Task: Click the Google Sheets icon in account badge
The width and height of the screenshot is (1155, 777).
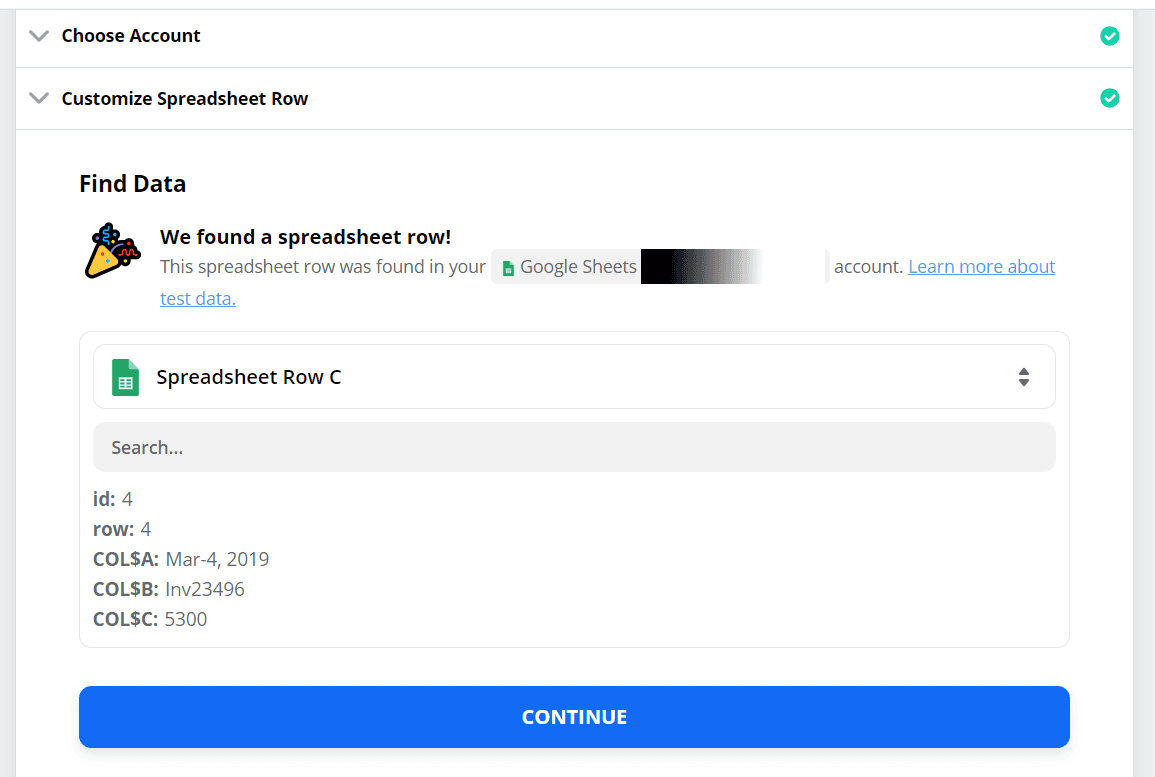Action: pyautogui.click(x=508, y=268)
